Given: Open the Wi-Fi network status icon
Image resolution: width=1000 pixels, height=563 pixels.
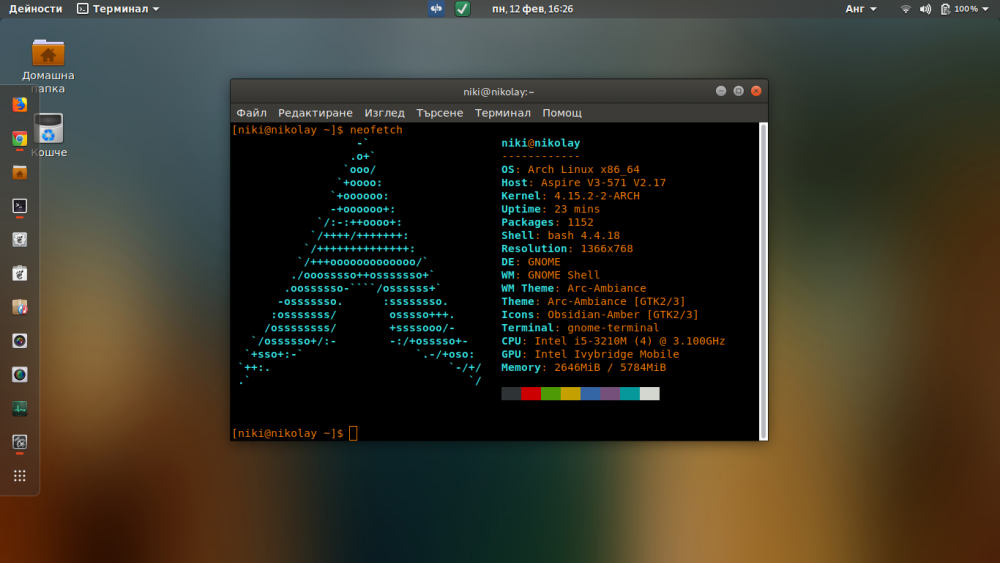Looking at the screenshot, I should [x=906, y=9].
